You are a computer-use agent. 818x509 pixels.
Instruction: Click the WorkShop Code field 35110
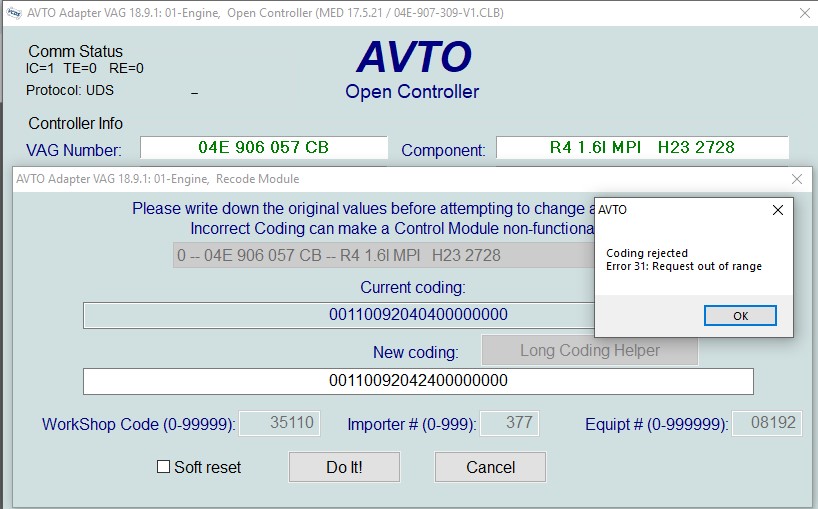coord(280,423)
